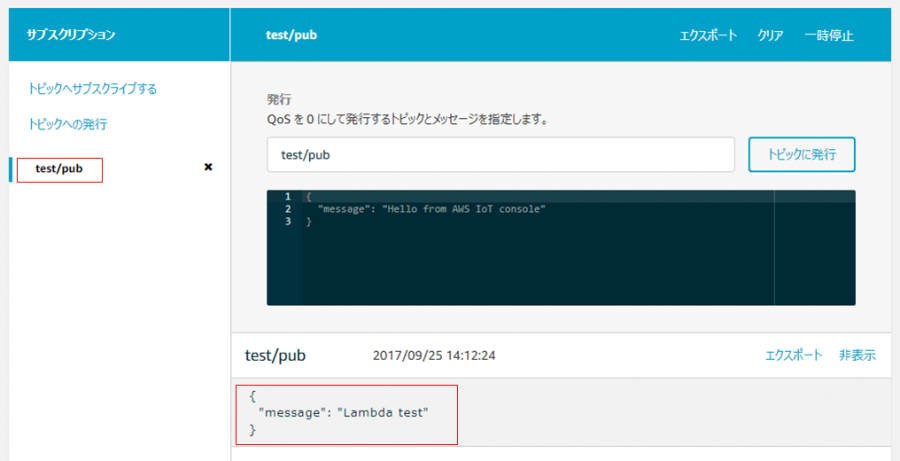Pause the subscription with 一時停止
This screenshot has height=461, width=900.
[829, 36]
